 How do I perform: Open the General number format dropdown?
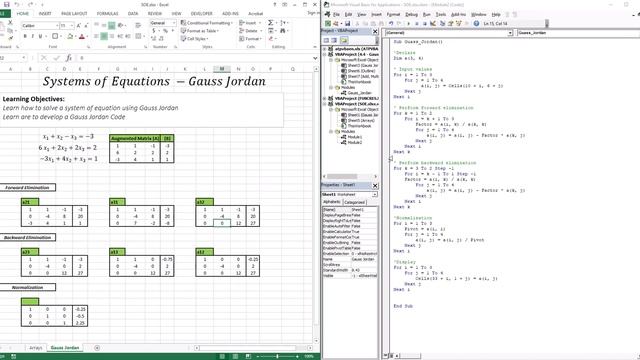pos(174,23)
